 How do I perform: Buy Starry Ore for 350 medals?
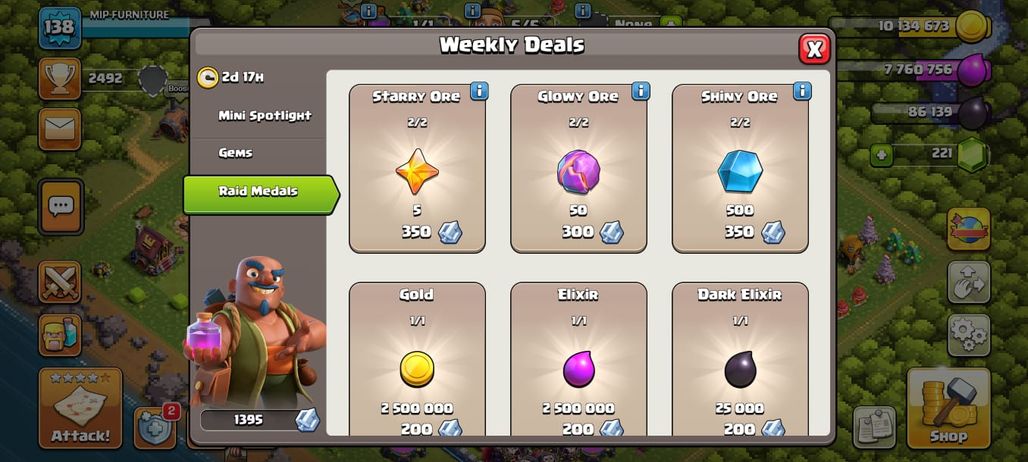click(x=417, y=168)
